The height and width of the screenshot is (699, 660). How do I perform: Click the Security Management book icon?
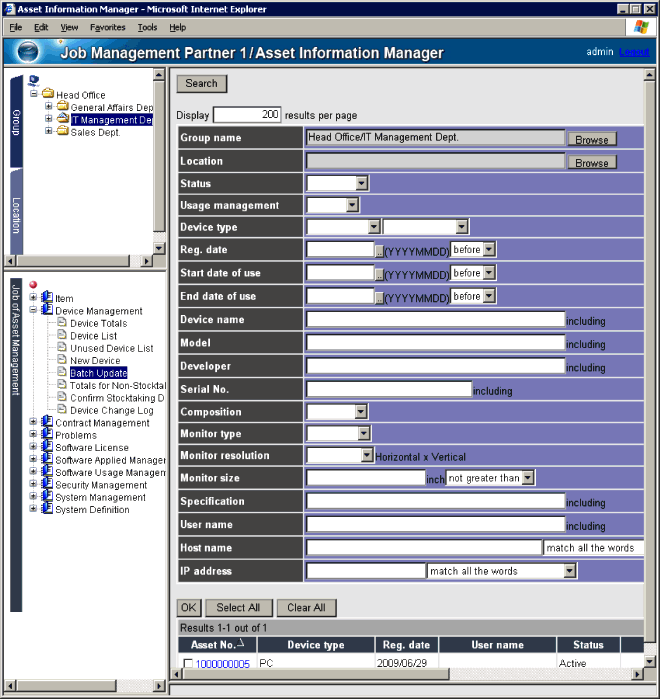pyautogui.click(x=47, y=485)
